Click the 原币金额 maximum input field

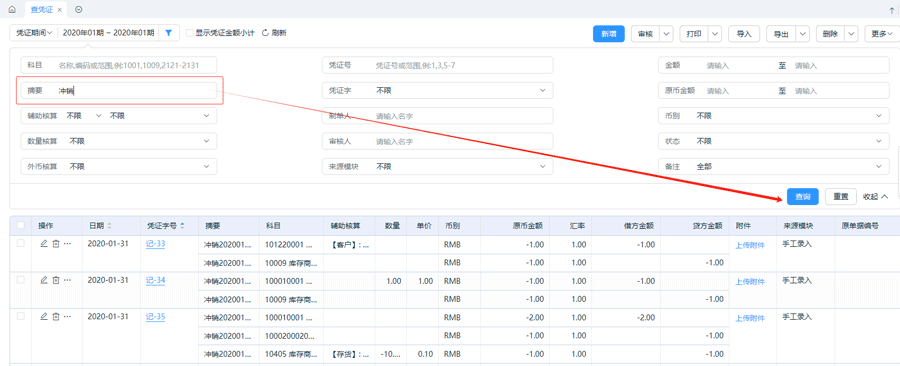coord(838,91)
